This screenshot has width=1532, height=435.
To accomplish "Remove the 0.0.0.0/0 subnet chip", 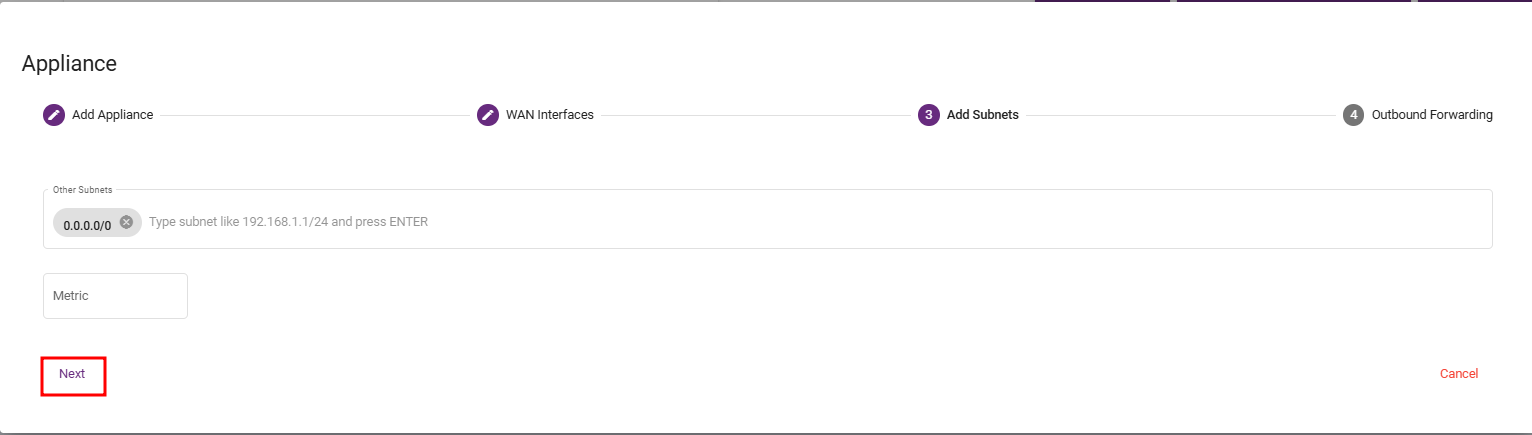I will coord(126,222).
